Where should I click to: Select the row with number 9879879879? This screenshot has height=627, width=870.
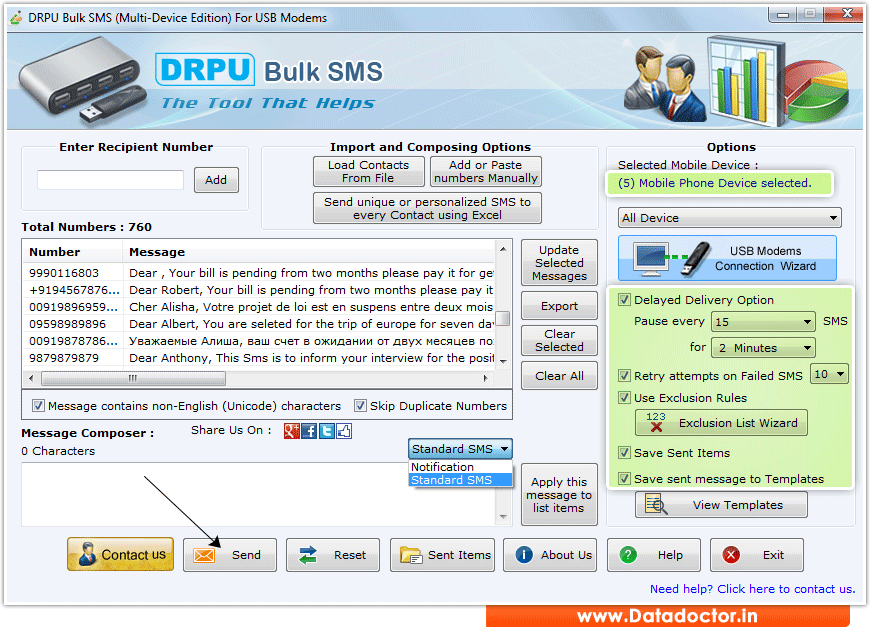point(259,358)
